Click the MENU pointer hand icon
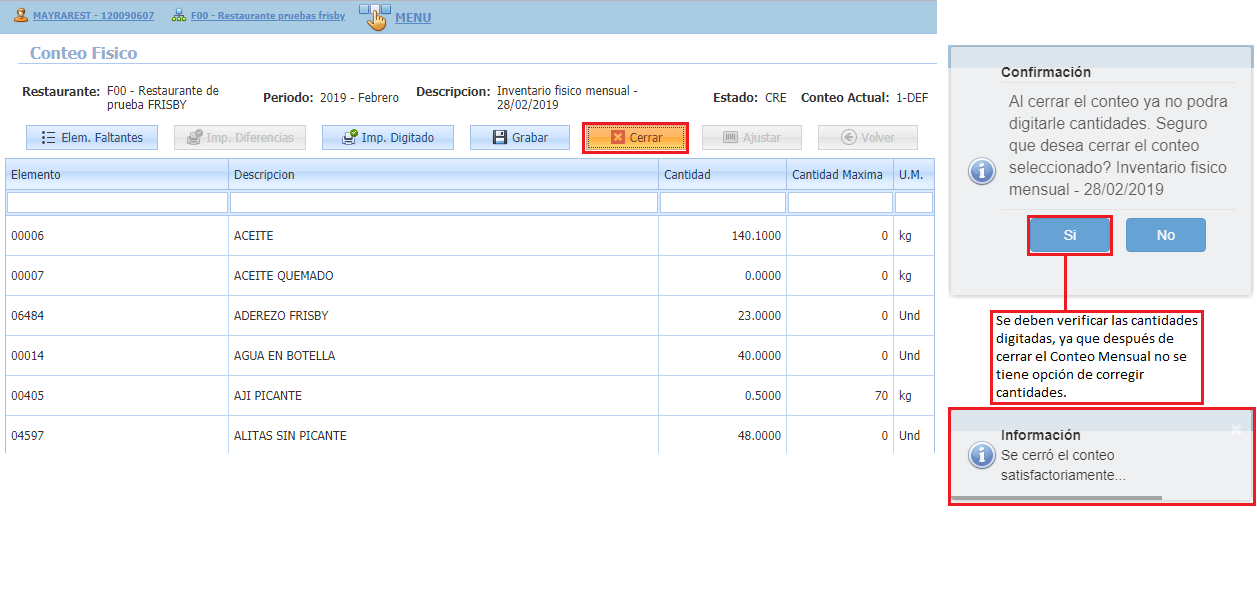 pos(375,17)
